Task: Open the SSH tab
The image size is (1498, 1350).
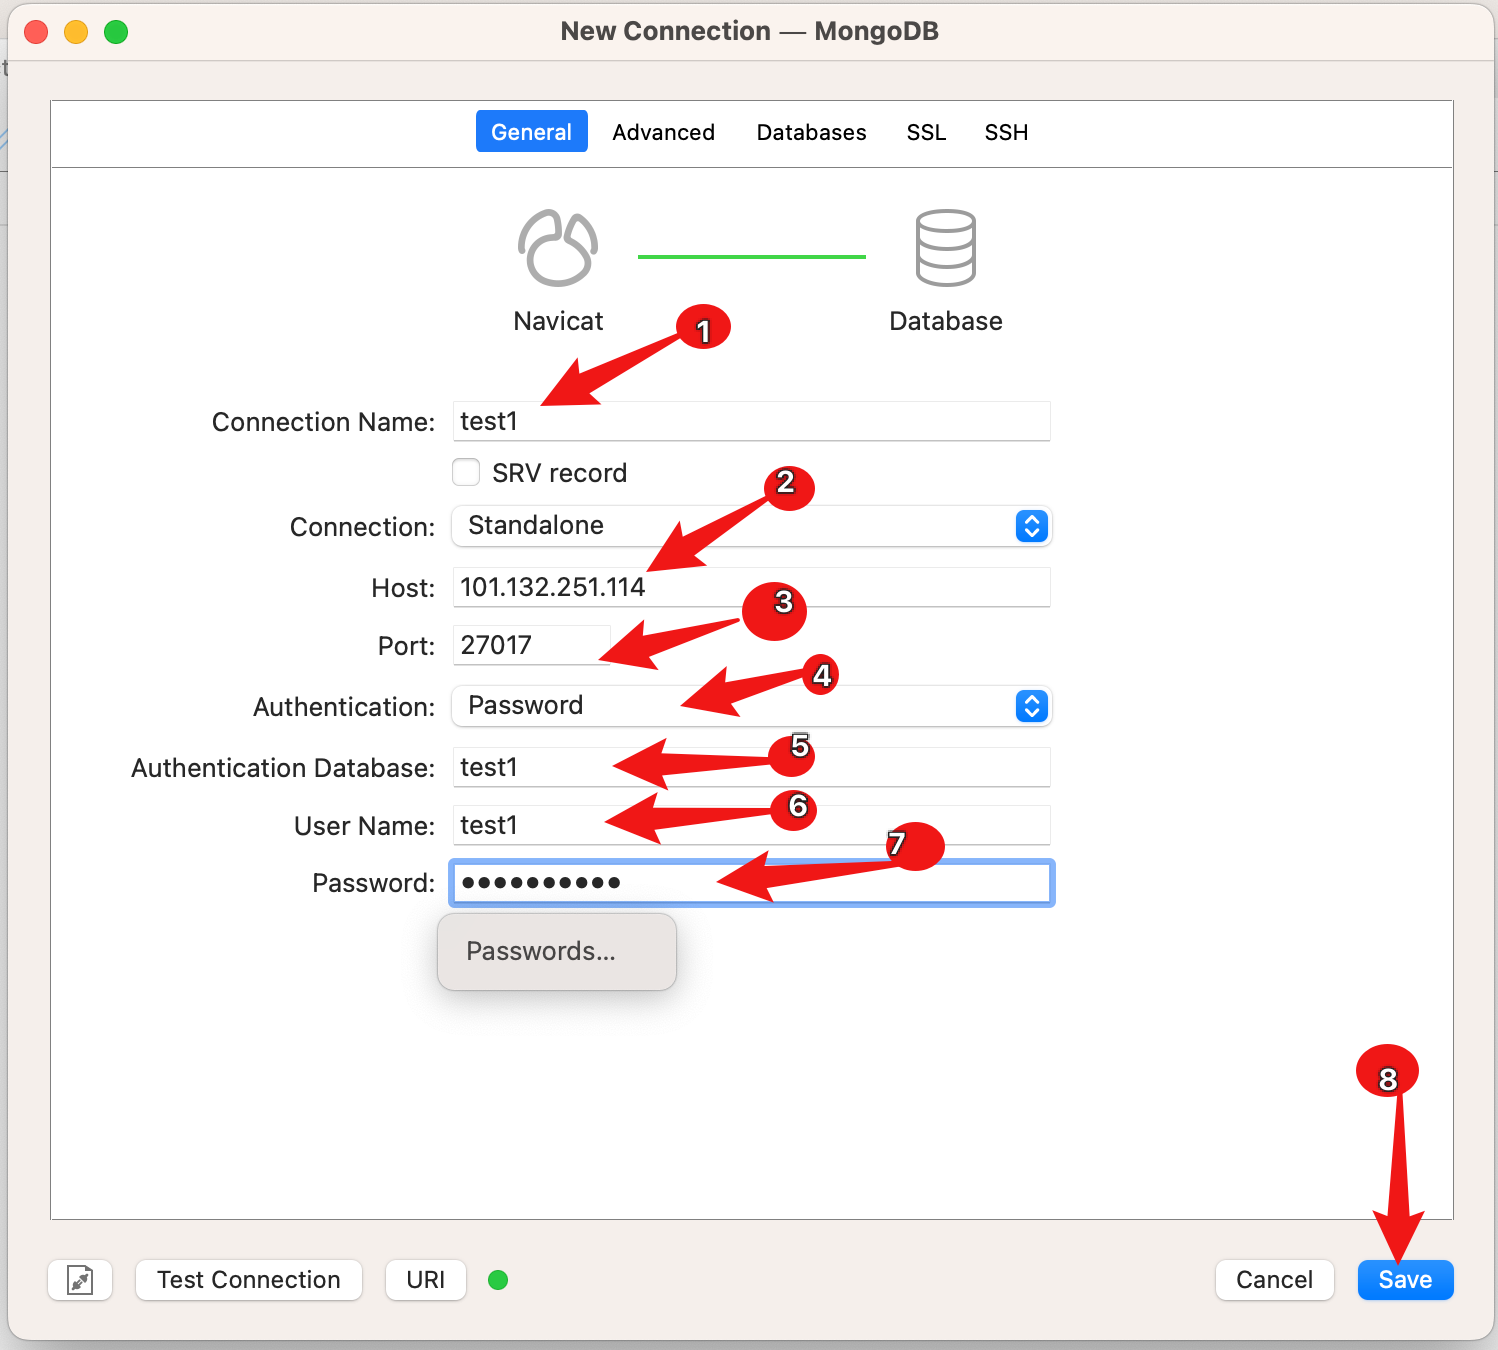Action: 1006,132
